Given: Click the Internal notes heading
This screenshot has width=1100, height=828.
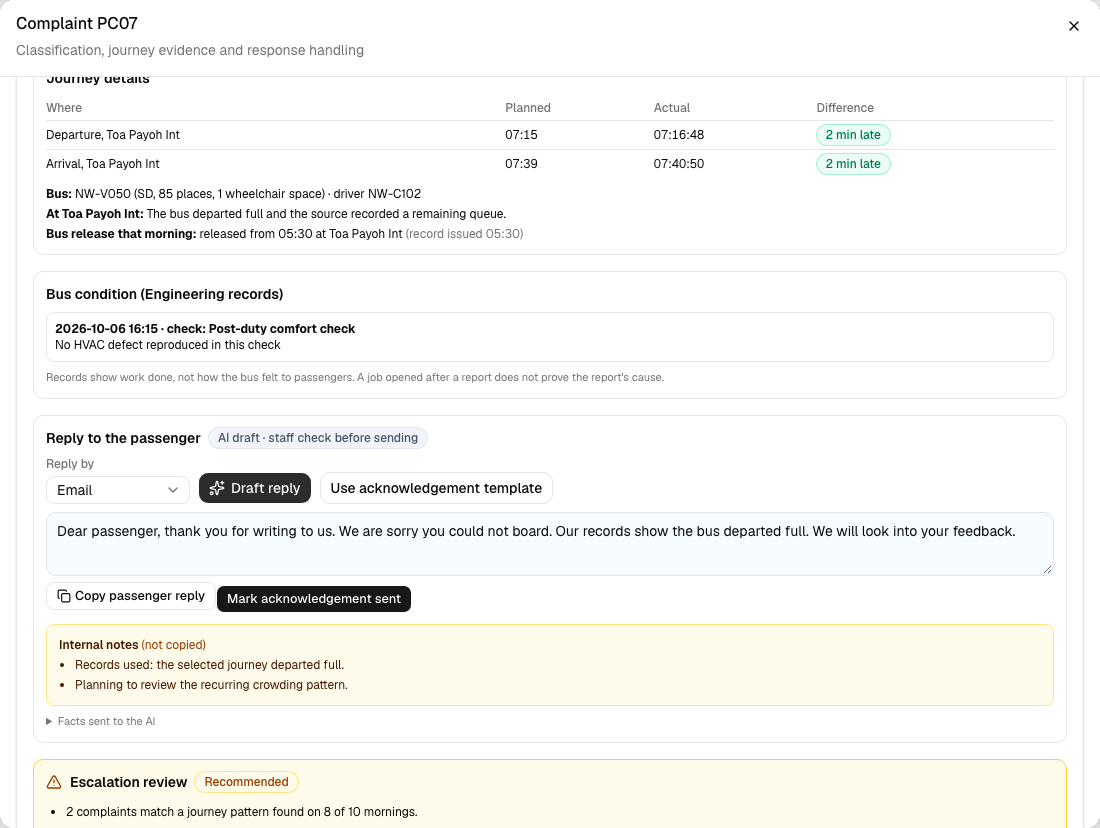Looking at the screenshot, I should pos(98,645).
